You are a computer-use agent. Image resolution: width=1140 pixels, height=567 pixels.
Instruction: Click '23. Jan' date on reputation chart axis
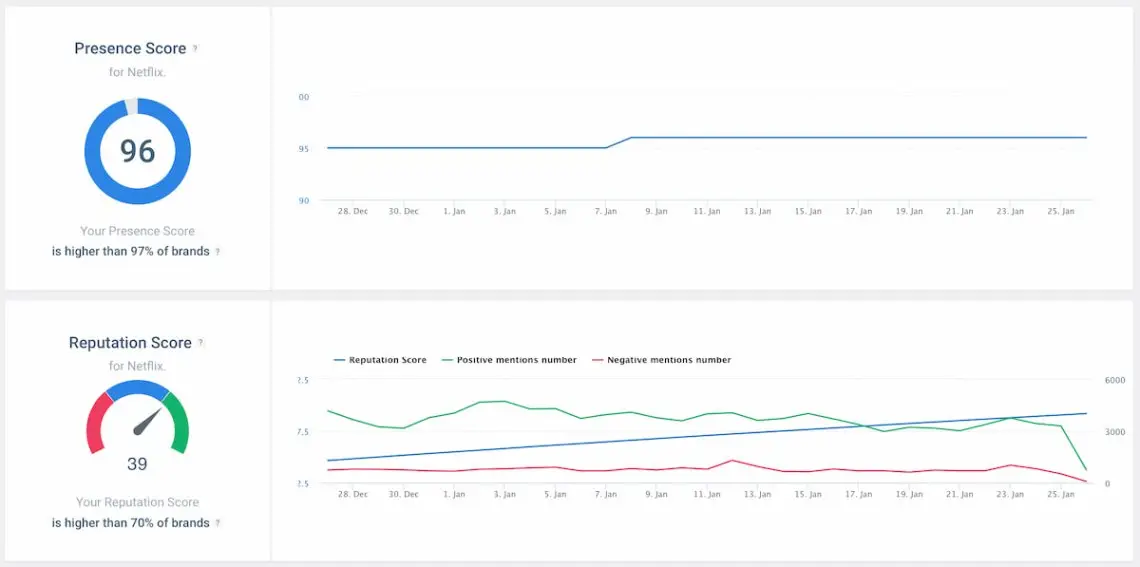(x=1011, y=494)
